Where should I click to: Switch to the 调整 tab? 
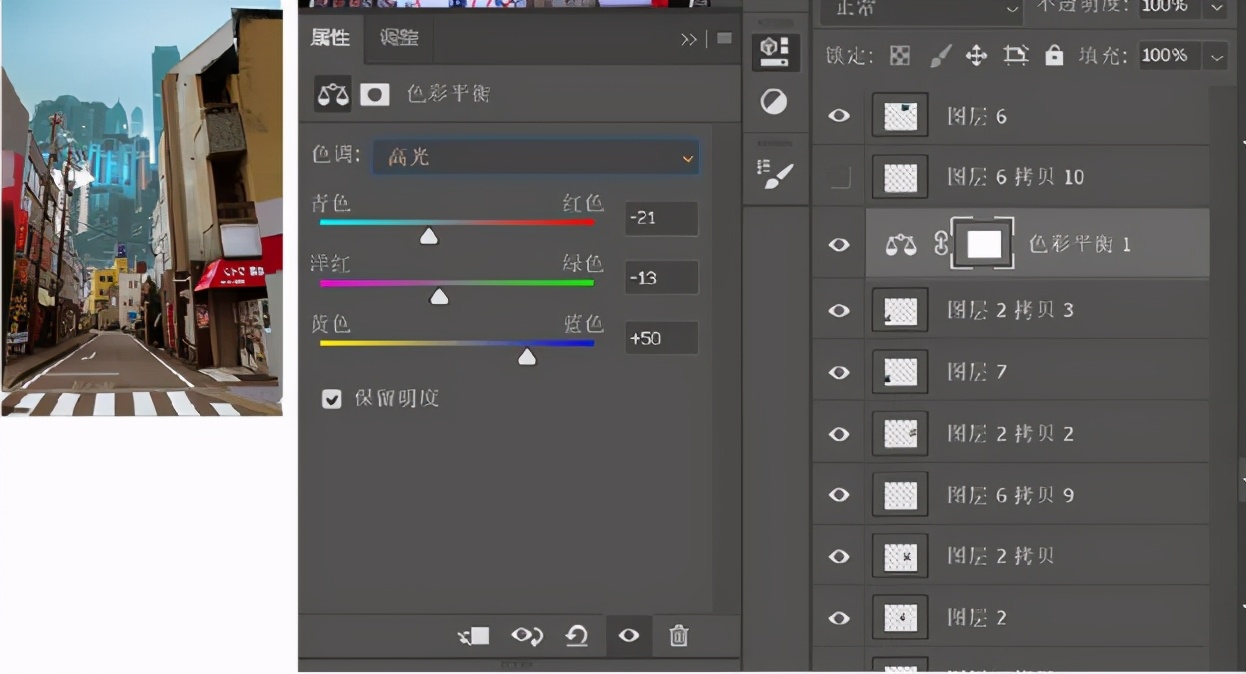[x=399, y=38]
